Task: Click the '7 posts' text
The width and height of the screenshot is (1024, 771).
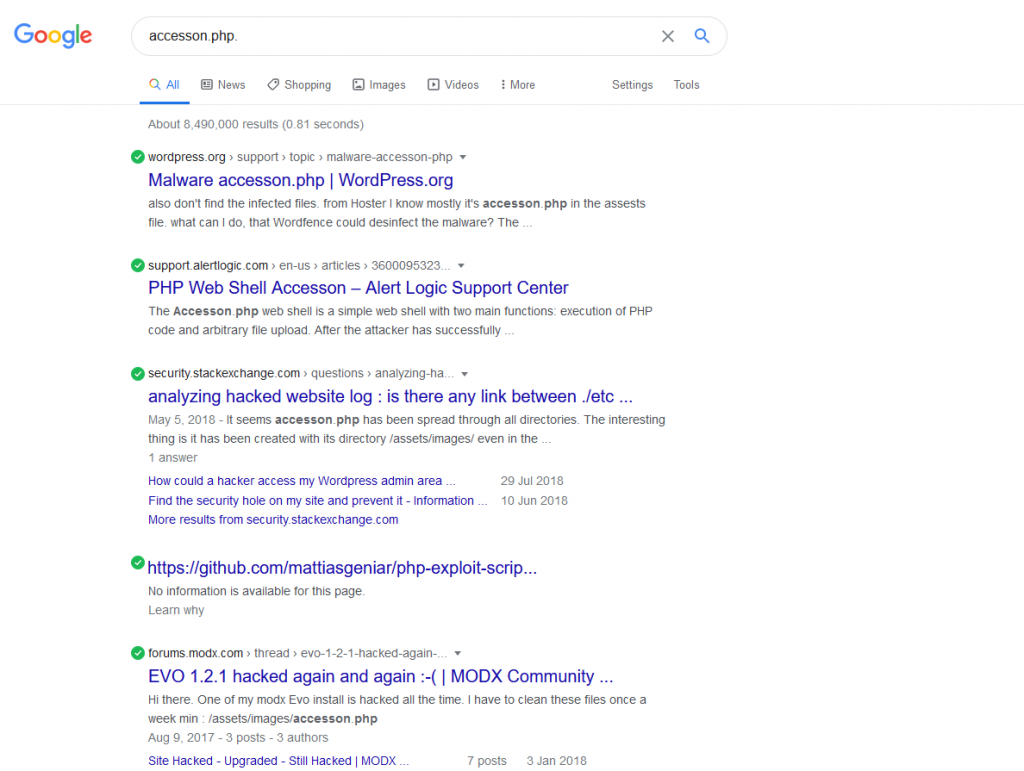Action: (487, 761)
